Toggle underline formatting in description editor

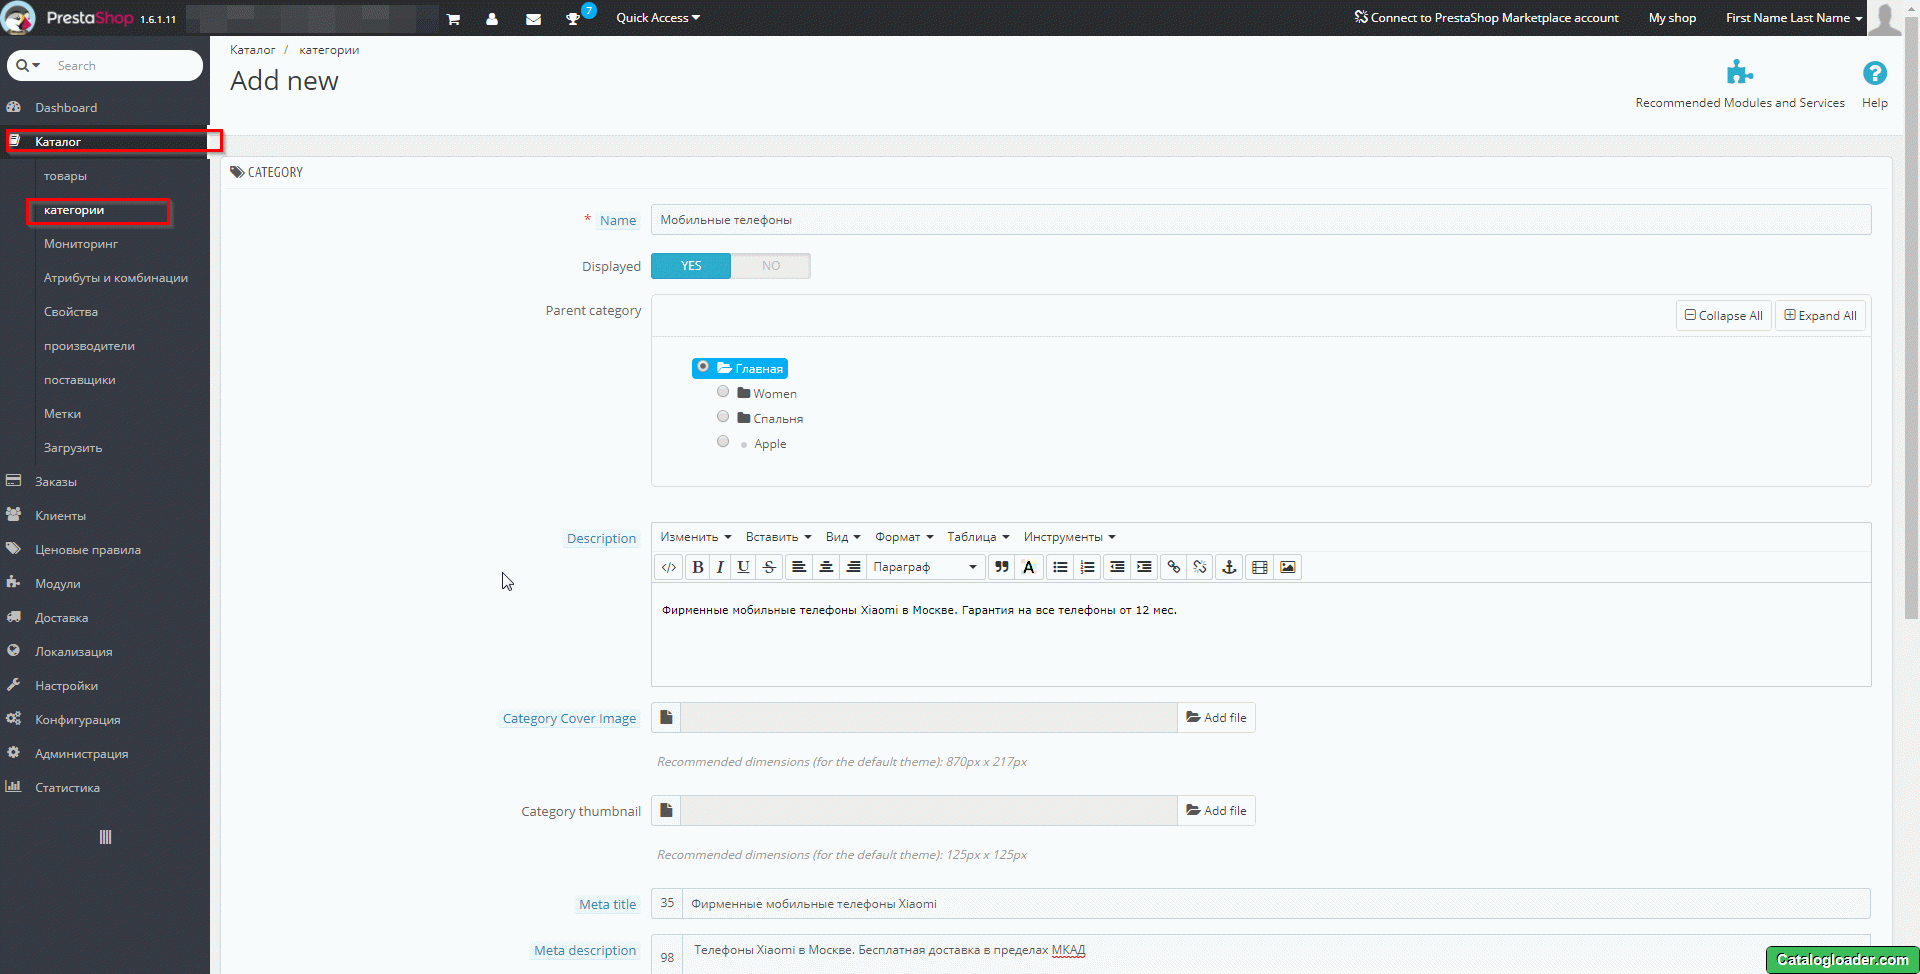tap(743, 567)
